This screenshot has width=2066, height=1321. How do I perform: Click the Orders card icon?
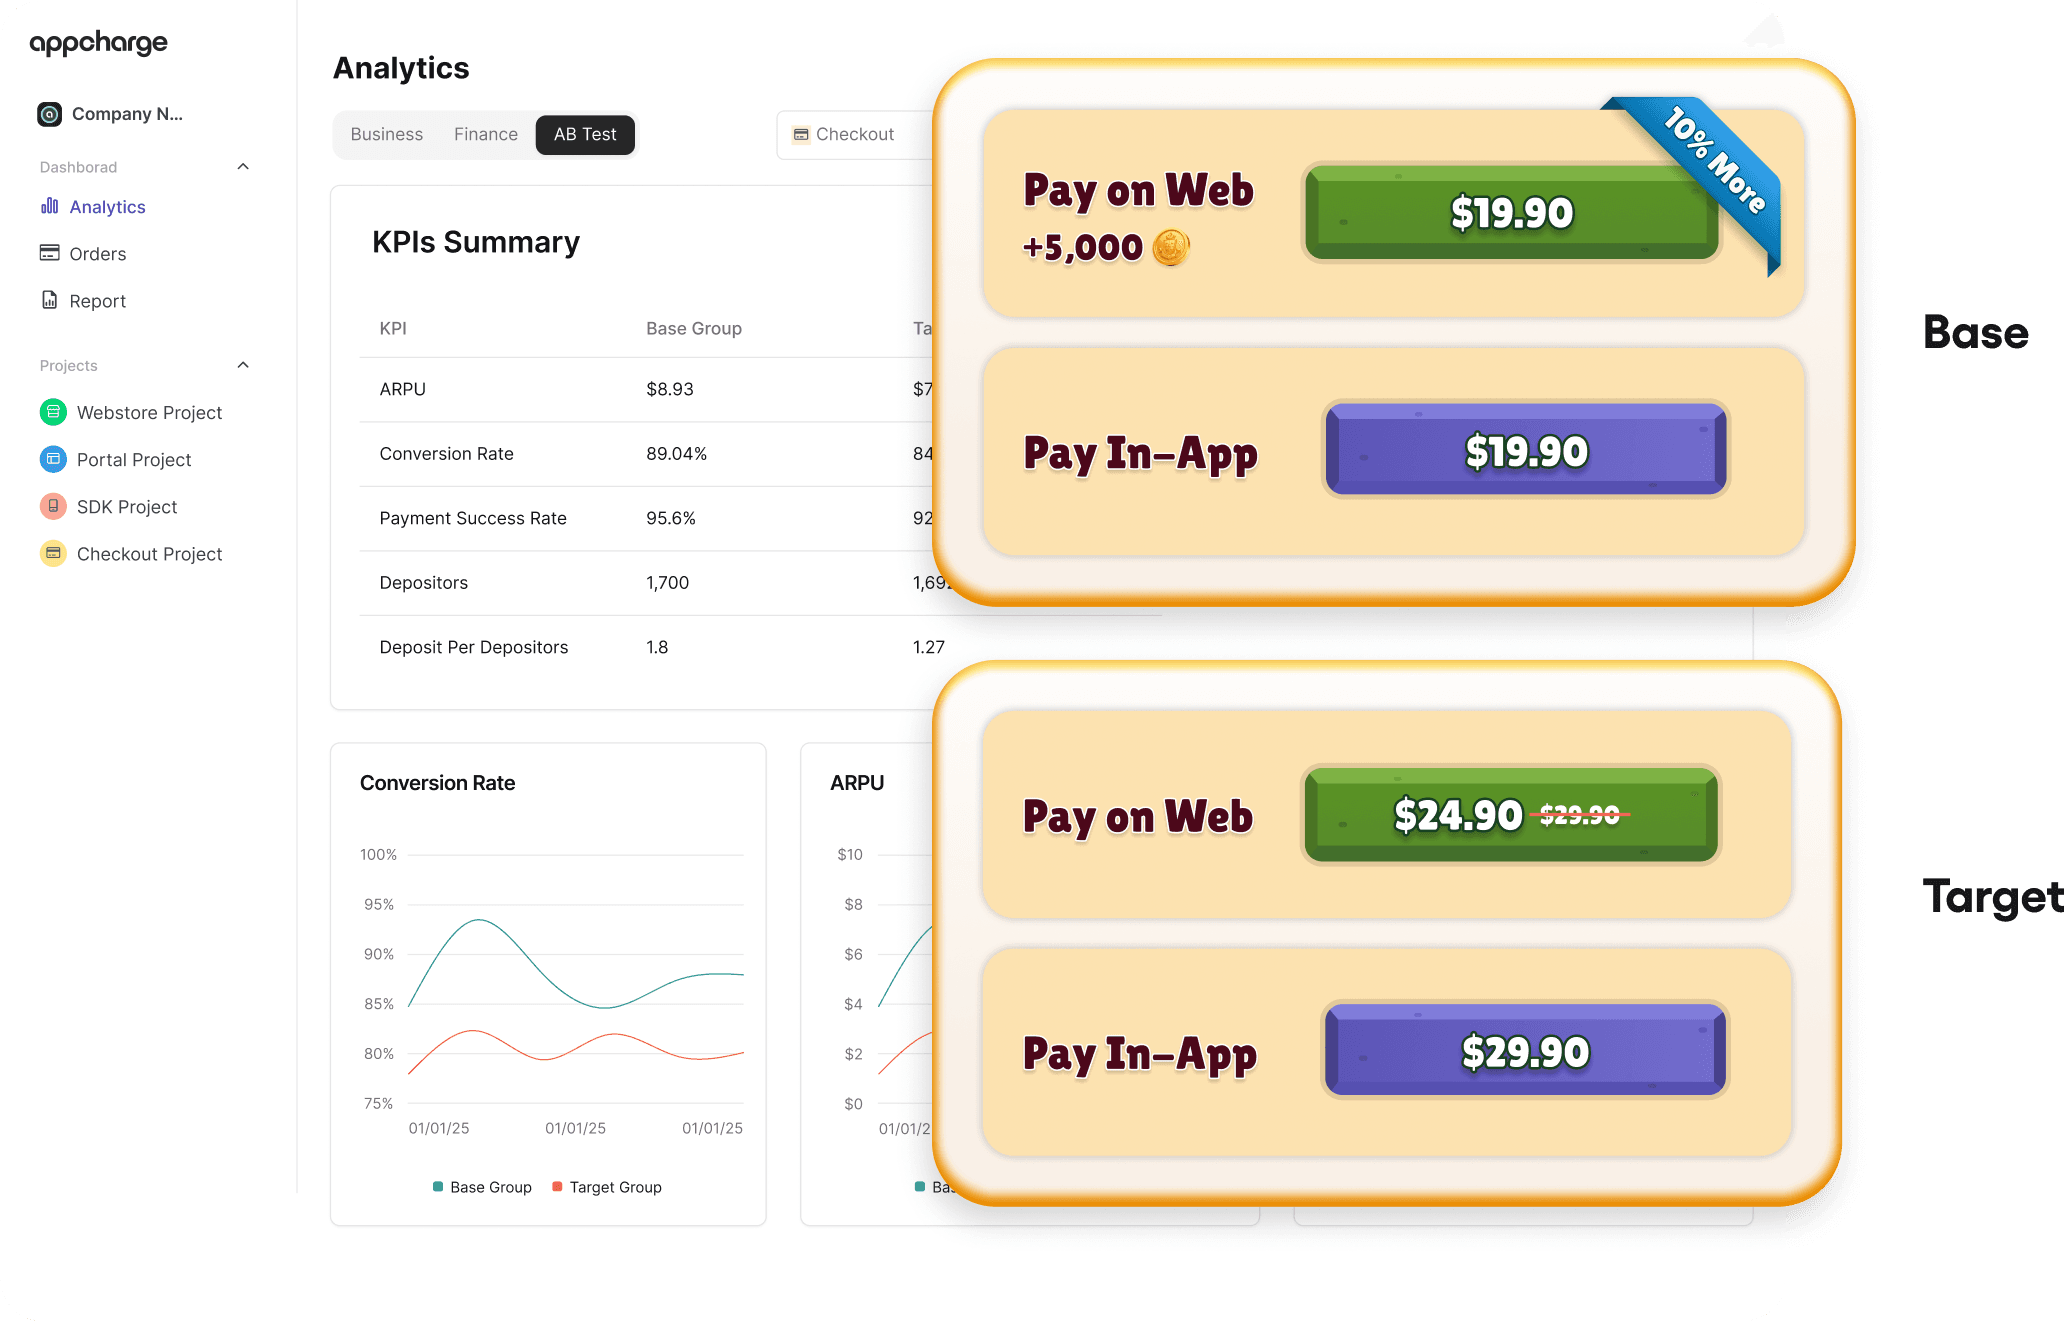[49, 253]
